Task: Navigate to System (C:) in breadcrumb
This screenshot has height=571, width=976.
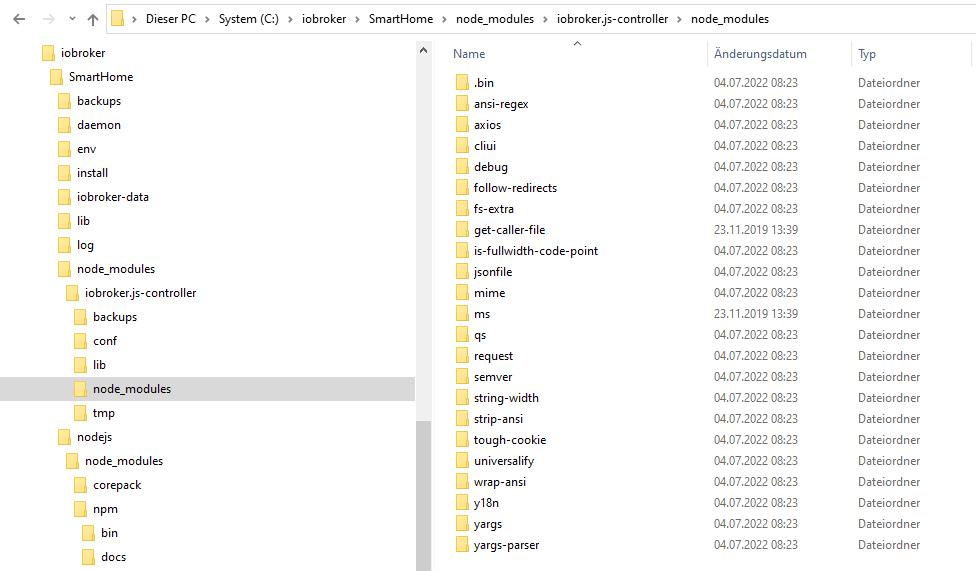Action: pyautogui.click(x=248, y=19)
